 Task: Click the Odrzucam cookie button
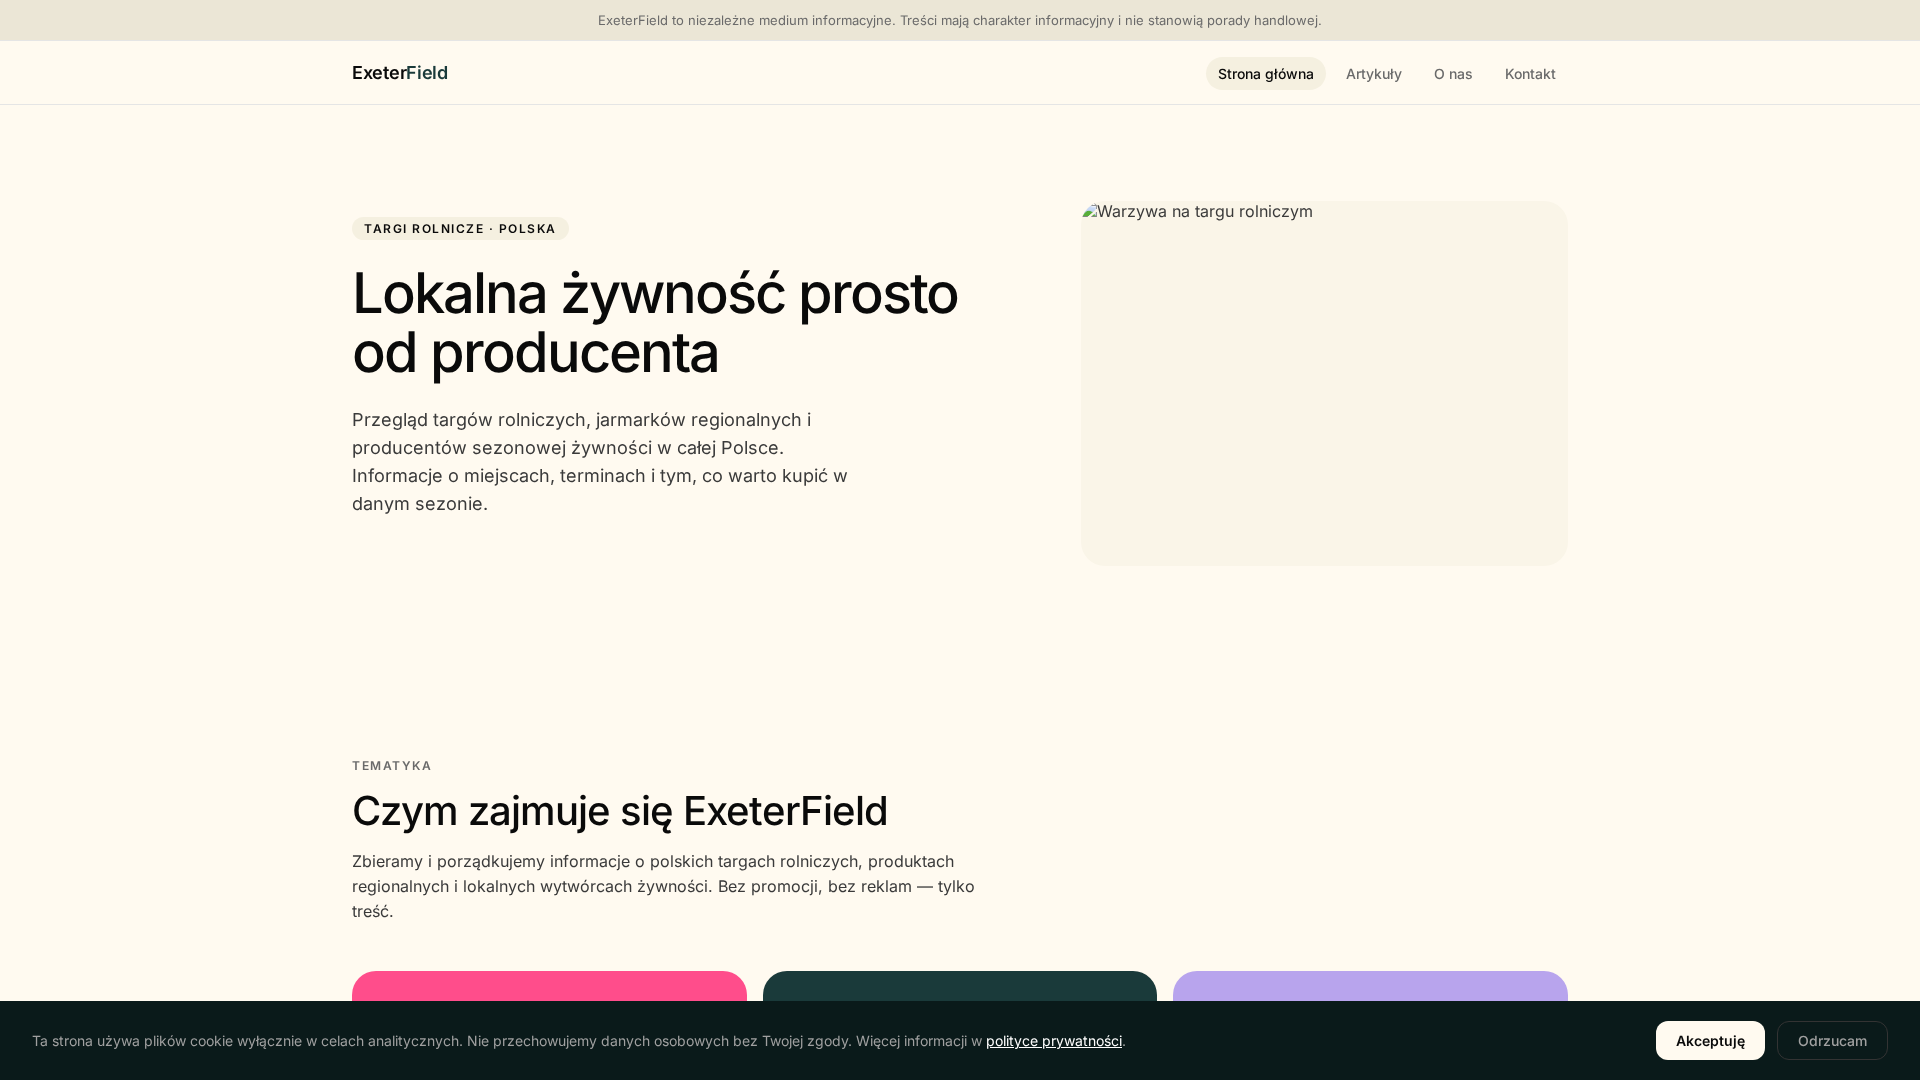pos(1832,1040)
